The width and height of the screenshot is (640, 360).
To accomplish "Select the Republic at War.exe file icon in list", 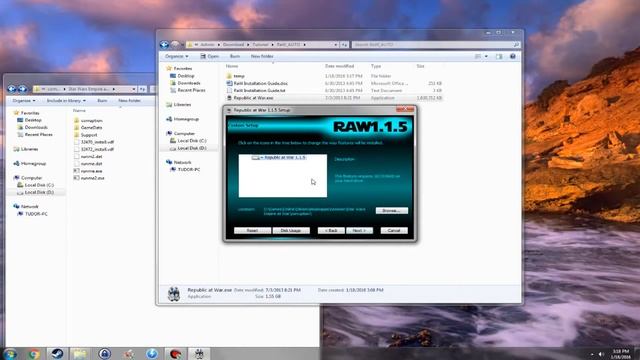I will [x=229, y=98].
